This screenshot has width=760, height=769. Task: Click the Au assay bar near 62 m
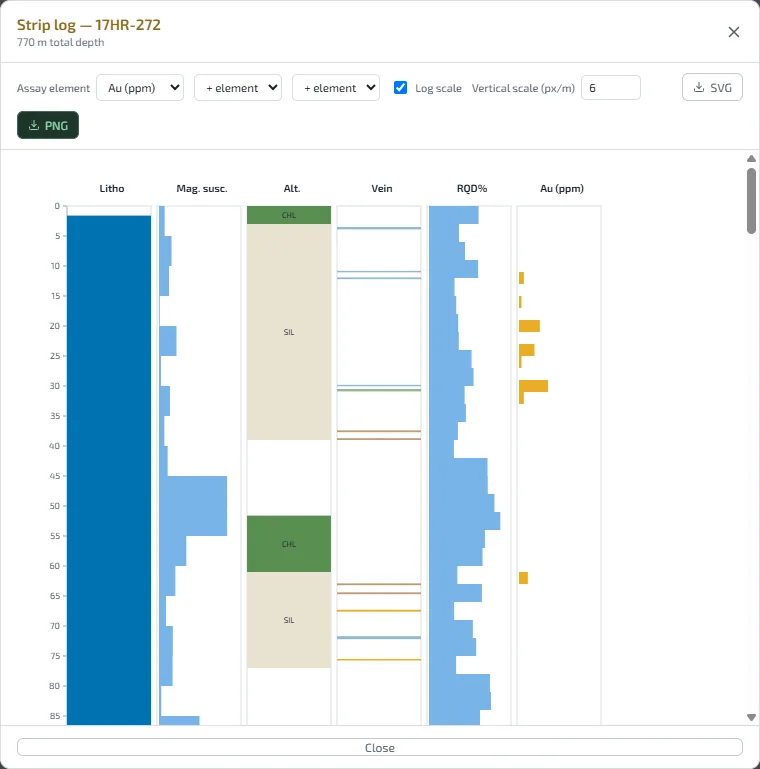click(524, 578)
